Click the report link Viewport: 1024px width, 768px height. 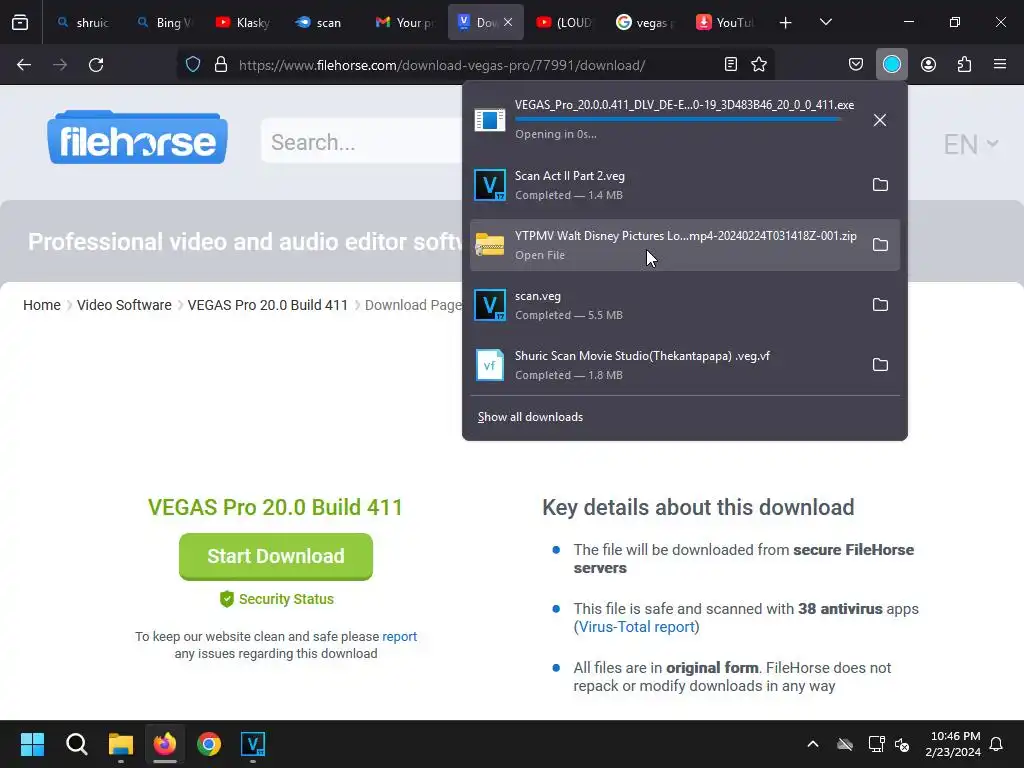pos(400,636)
